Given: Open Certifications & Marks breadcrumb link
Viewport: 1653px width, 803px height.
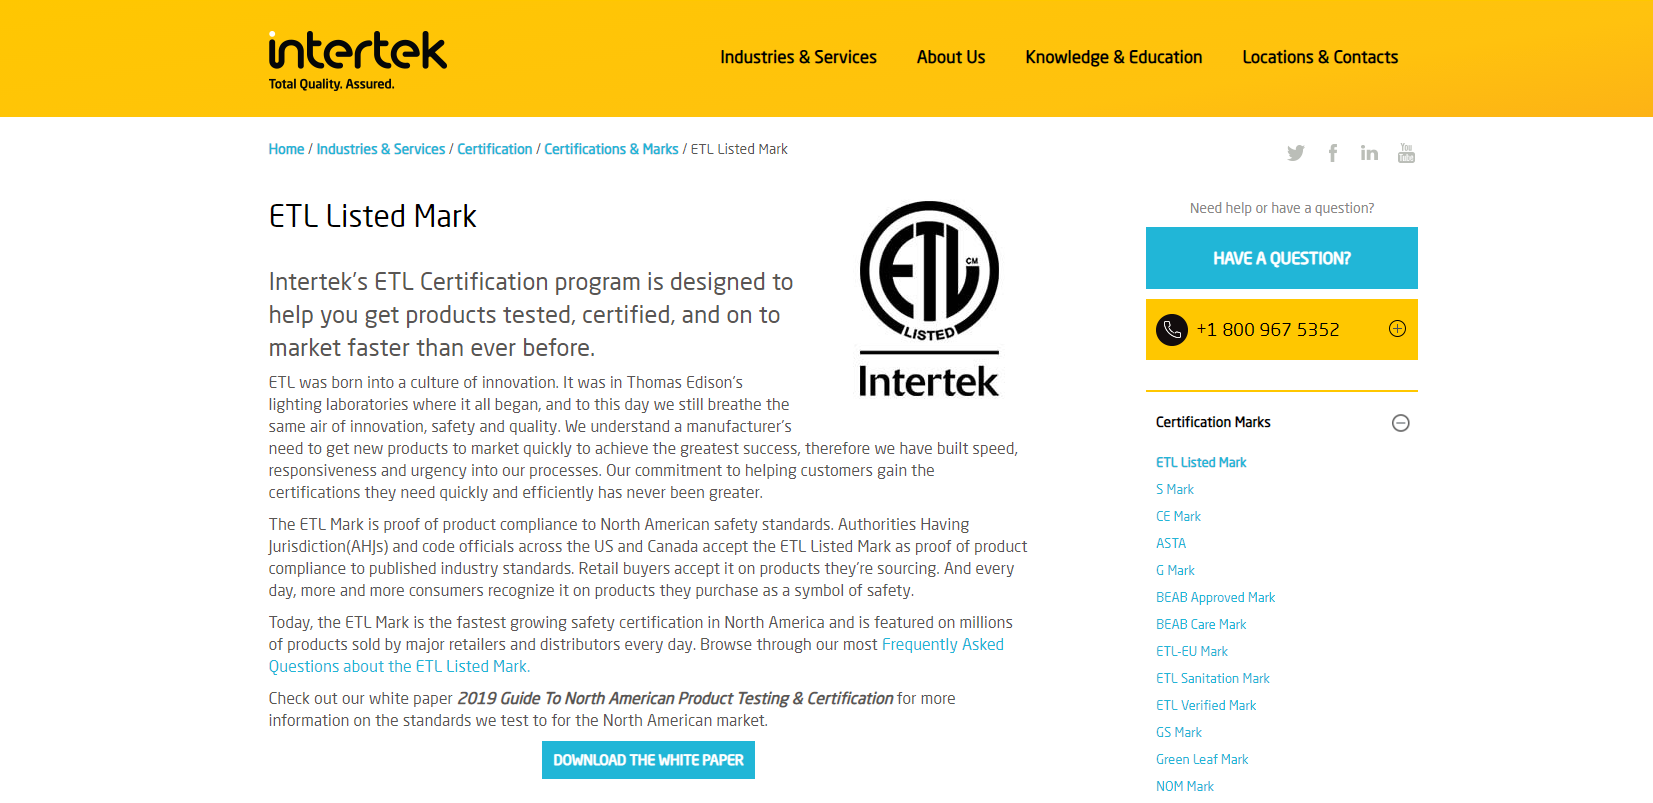Looking at the screenshot, I should (x=611, y=149).
